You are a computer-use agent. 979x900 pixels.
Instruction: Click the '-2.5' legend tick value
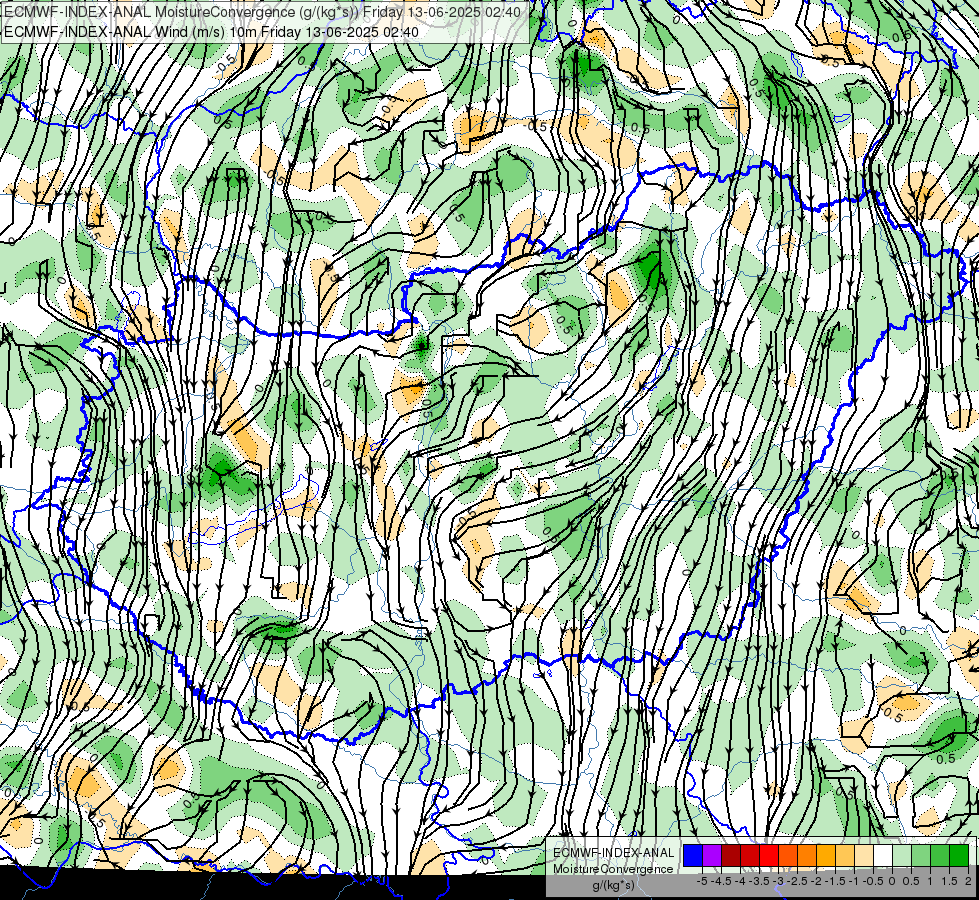(797, 881)
